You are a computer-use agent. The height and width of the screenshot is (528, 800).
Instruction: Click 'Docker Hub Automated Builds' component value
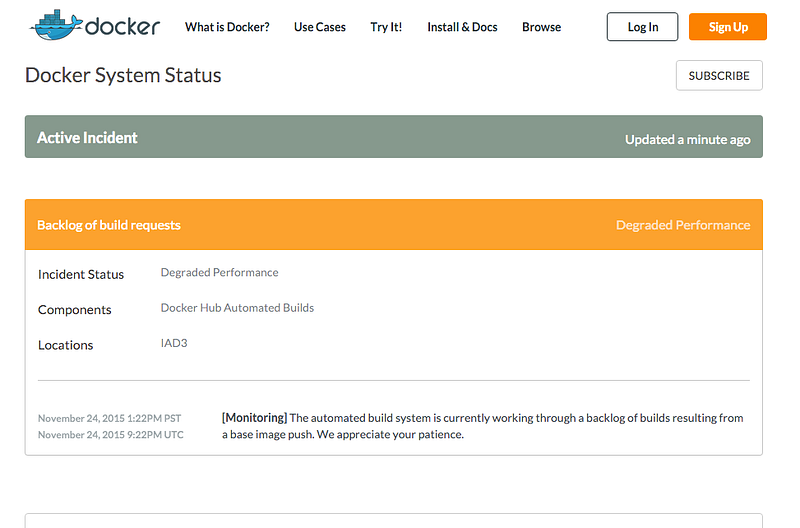coord(237,308)
